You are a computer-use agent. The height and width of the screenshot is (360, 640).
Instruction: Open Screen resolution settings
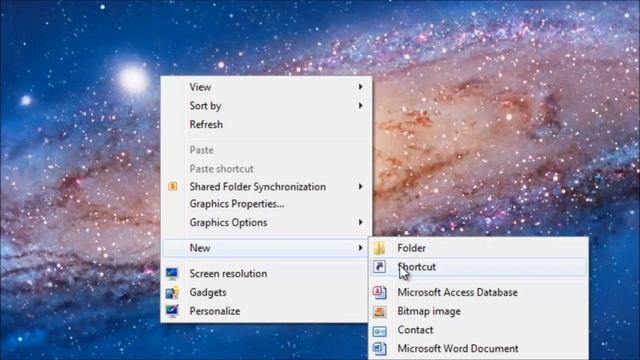[266, 273]
